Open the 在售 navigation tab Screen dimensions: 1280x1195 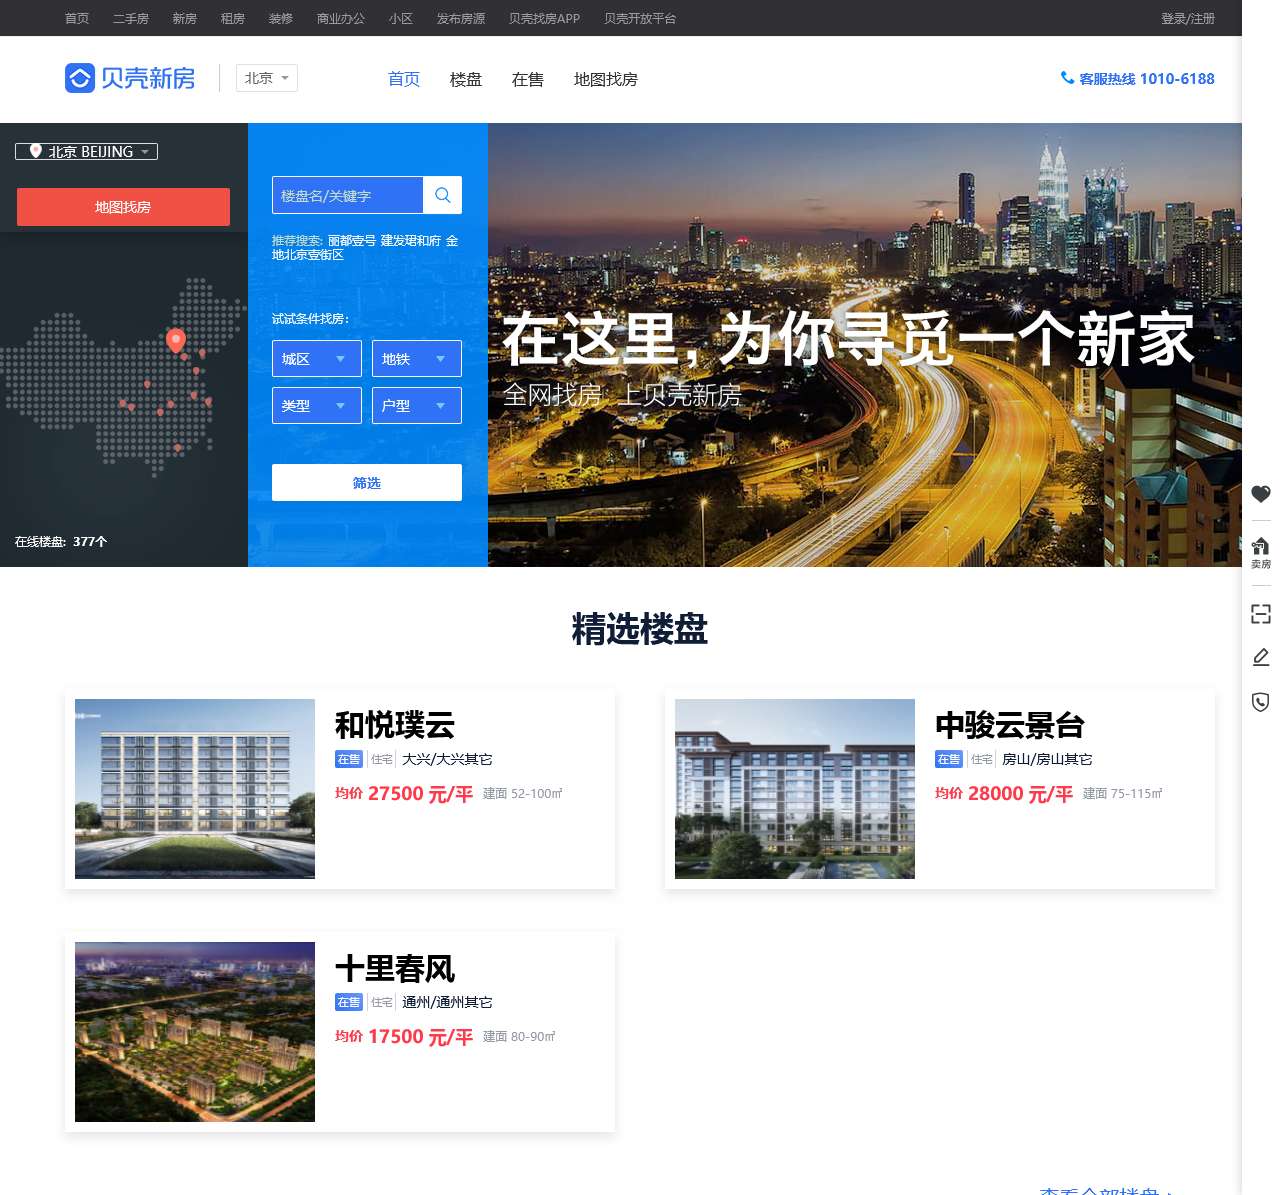528,79
